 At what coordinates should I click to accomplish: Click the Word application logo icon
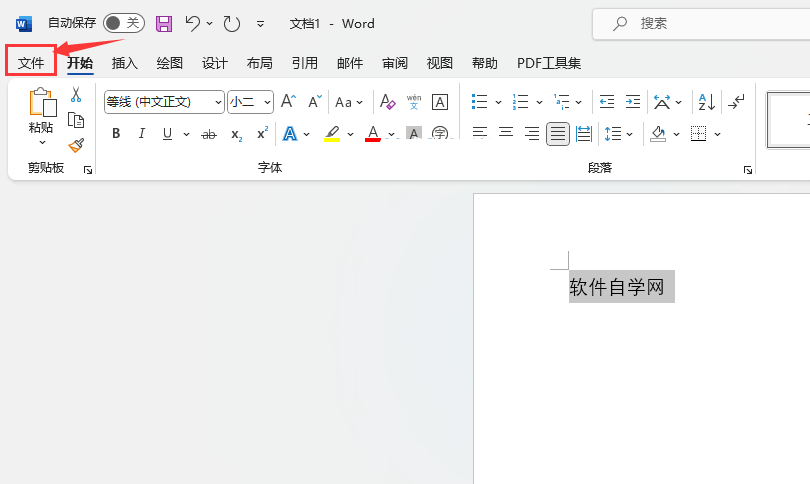(x=24, y=24)
